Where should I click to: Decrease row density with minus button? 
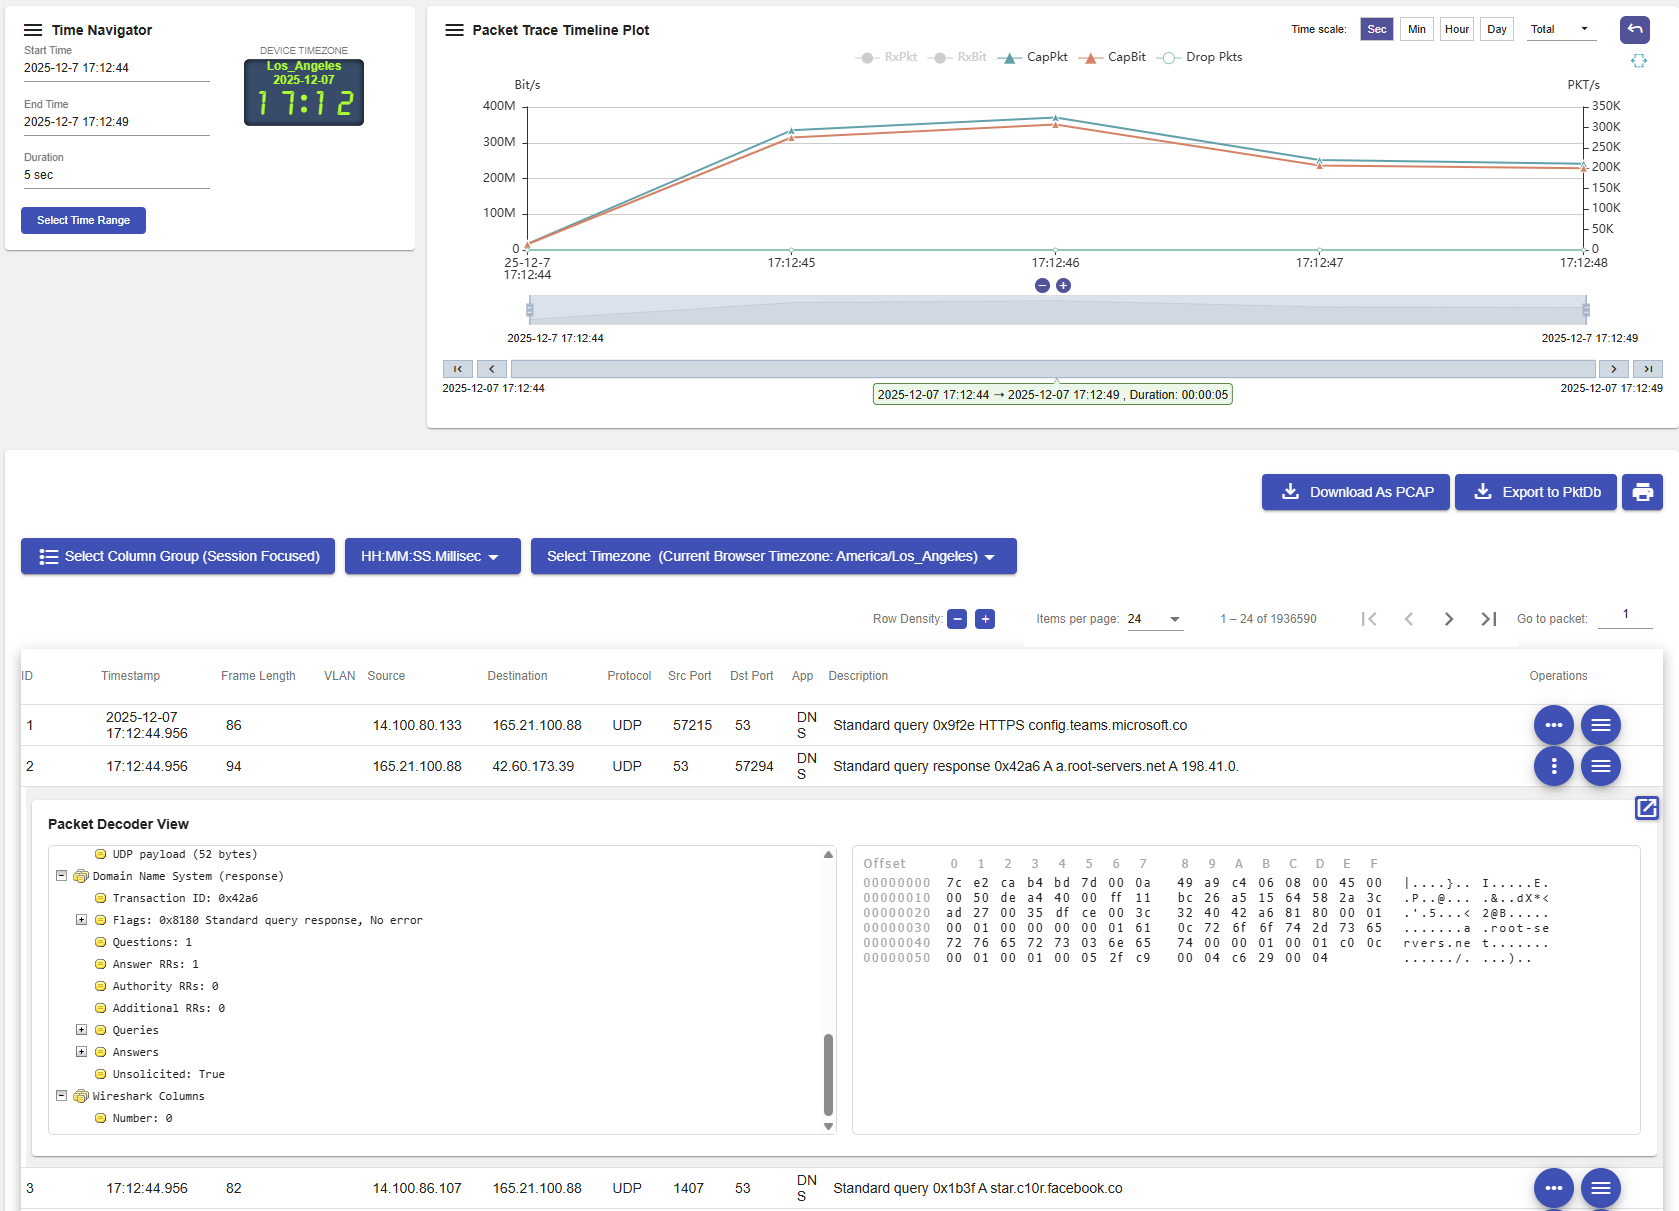coord(957,619)
